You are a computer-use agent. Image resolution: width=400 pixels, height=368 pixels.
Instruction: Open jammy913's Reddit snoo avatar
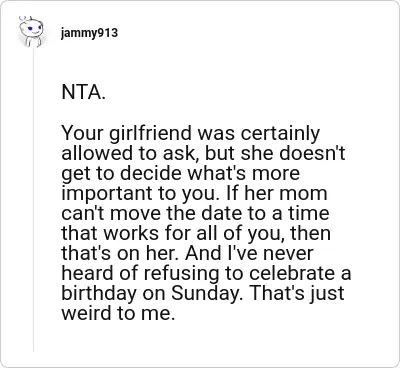point(31,32)
